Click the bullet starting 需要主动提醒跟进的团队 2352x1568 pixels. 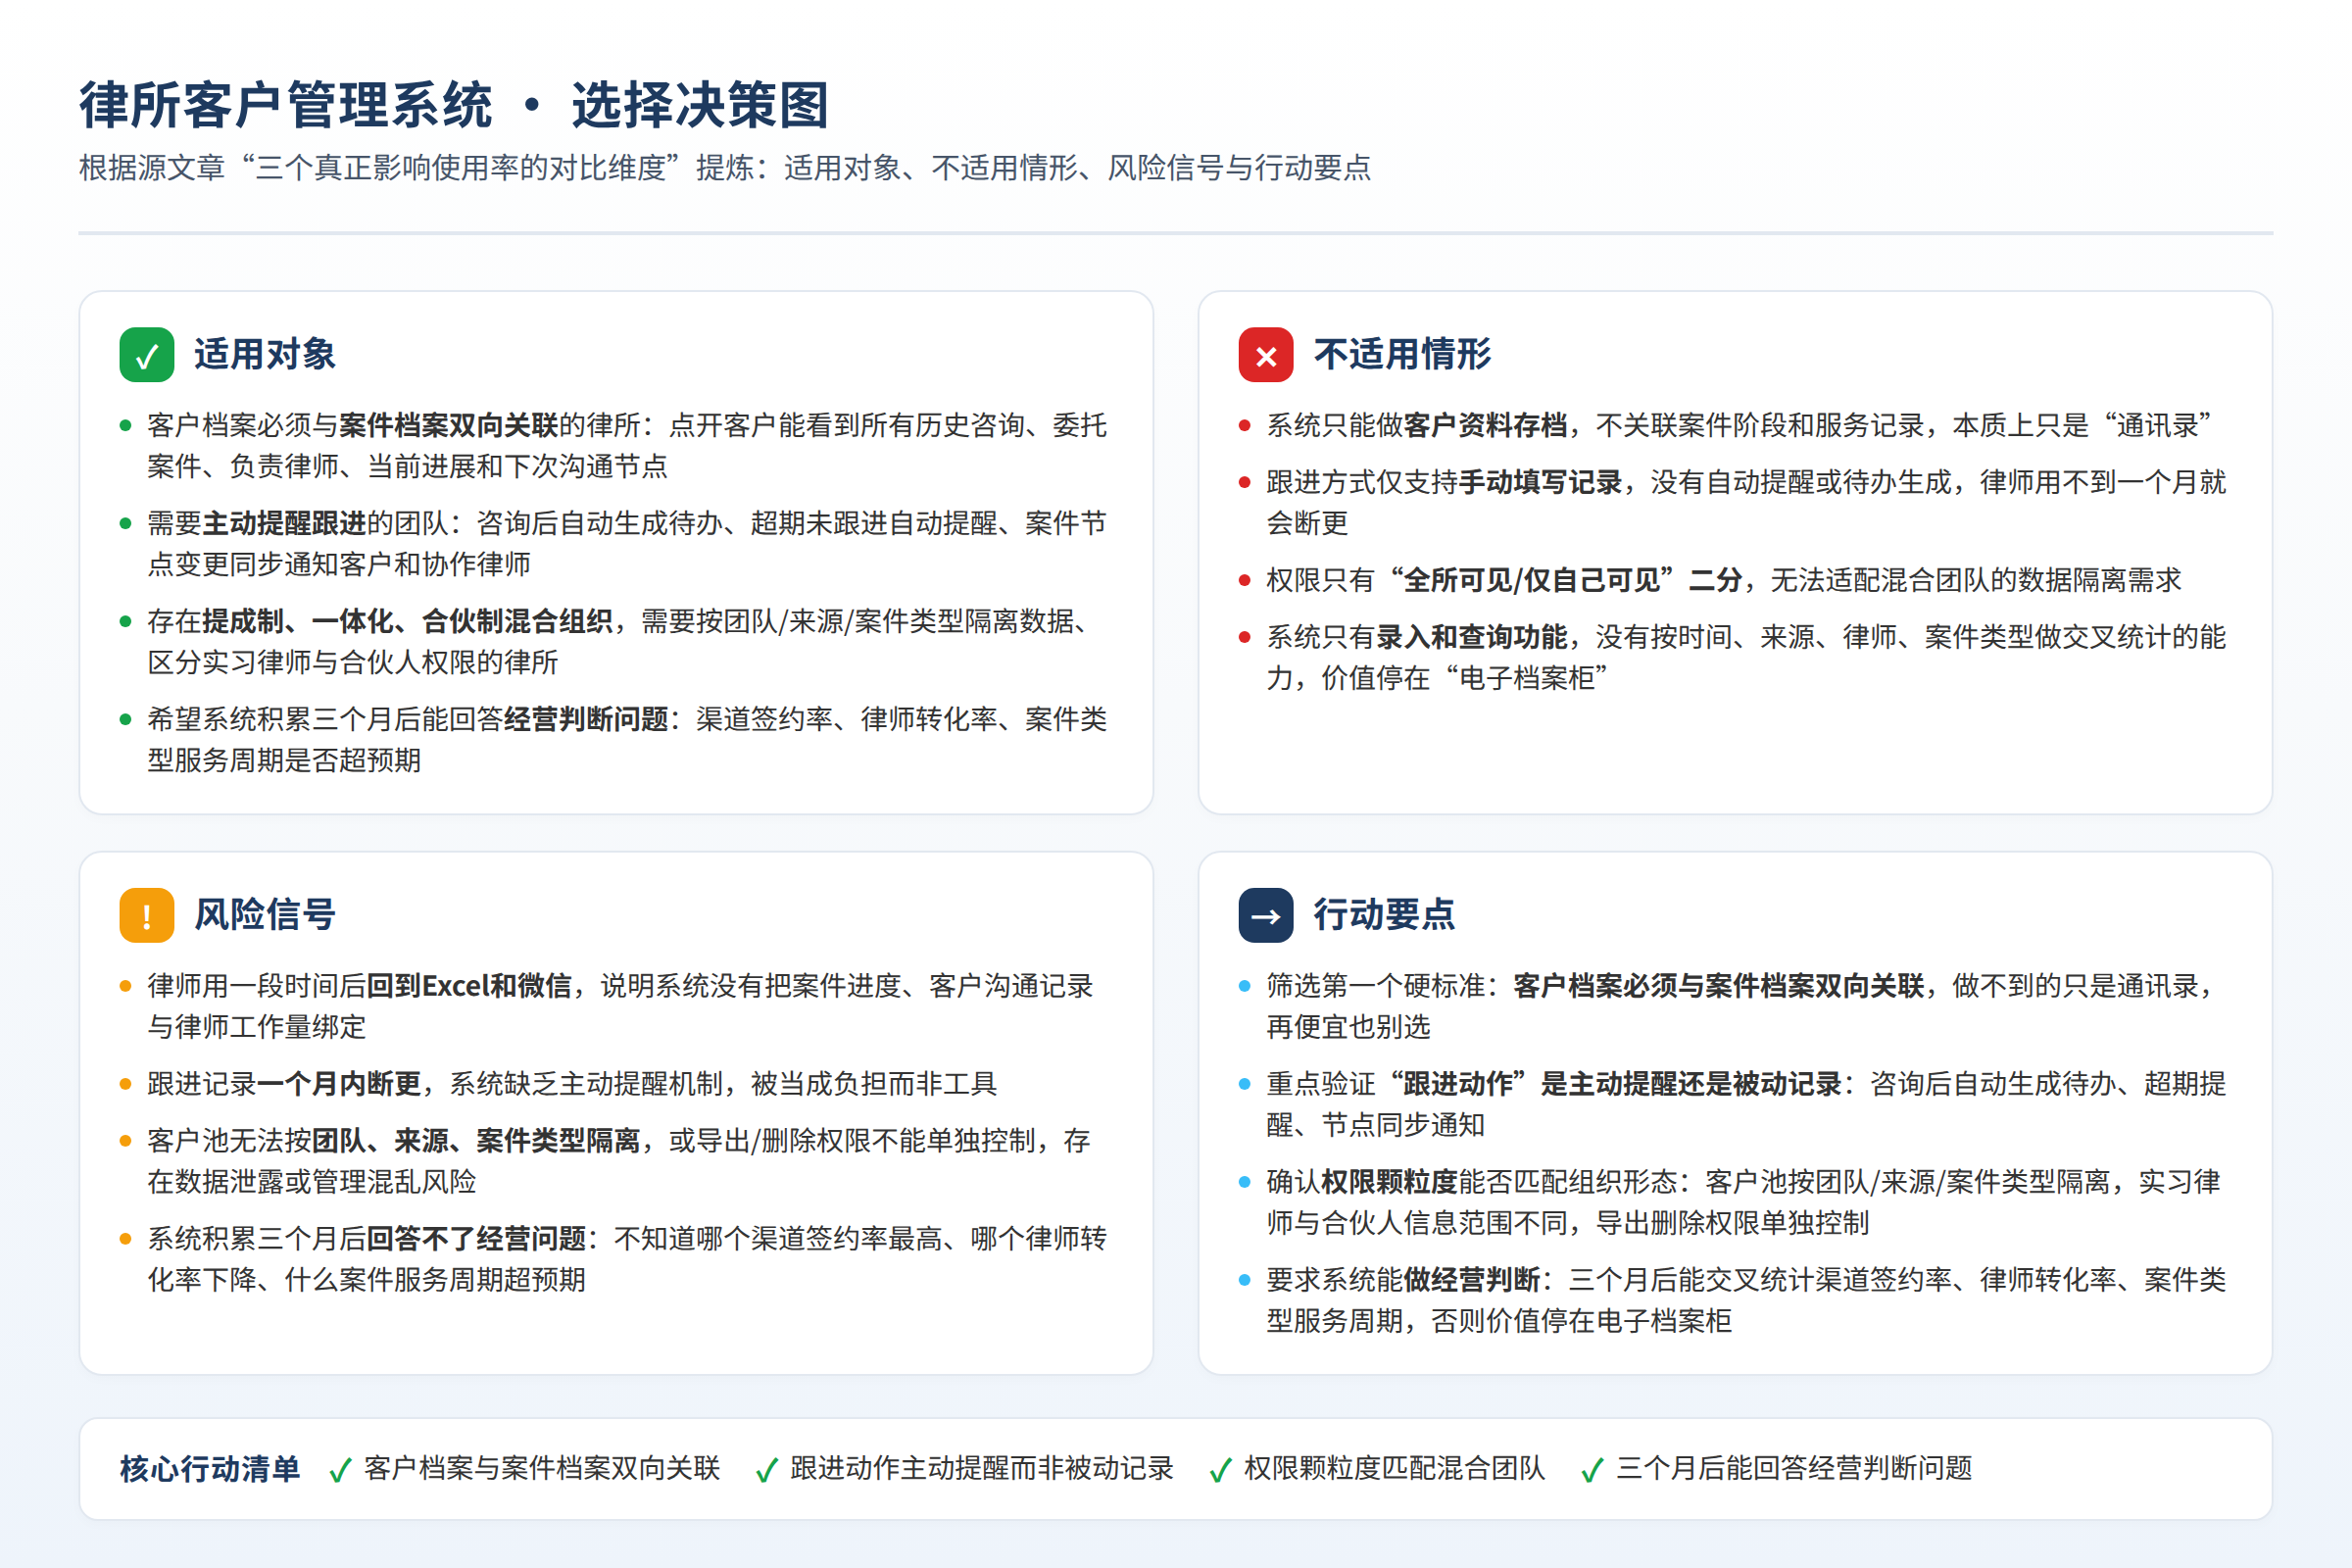tap(627, 543)
